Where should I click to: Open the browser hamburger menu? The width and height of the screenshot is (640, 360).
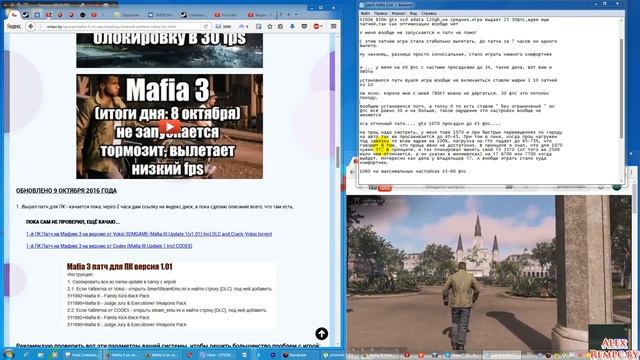click(333, 26)
